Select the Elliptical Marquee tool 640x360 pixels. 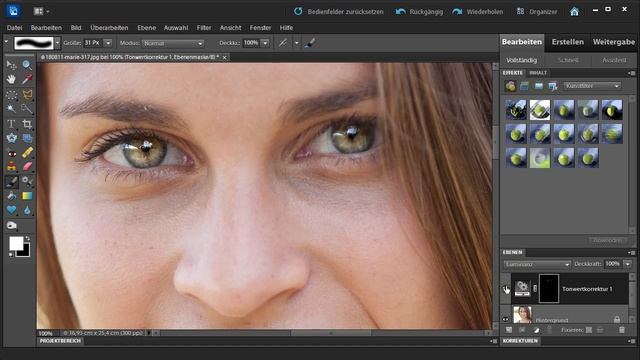pos(11,94)
